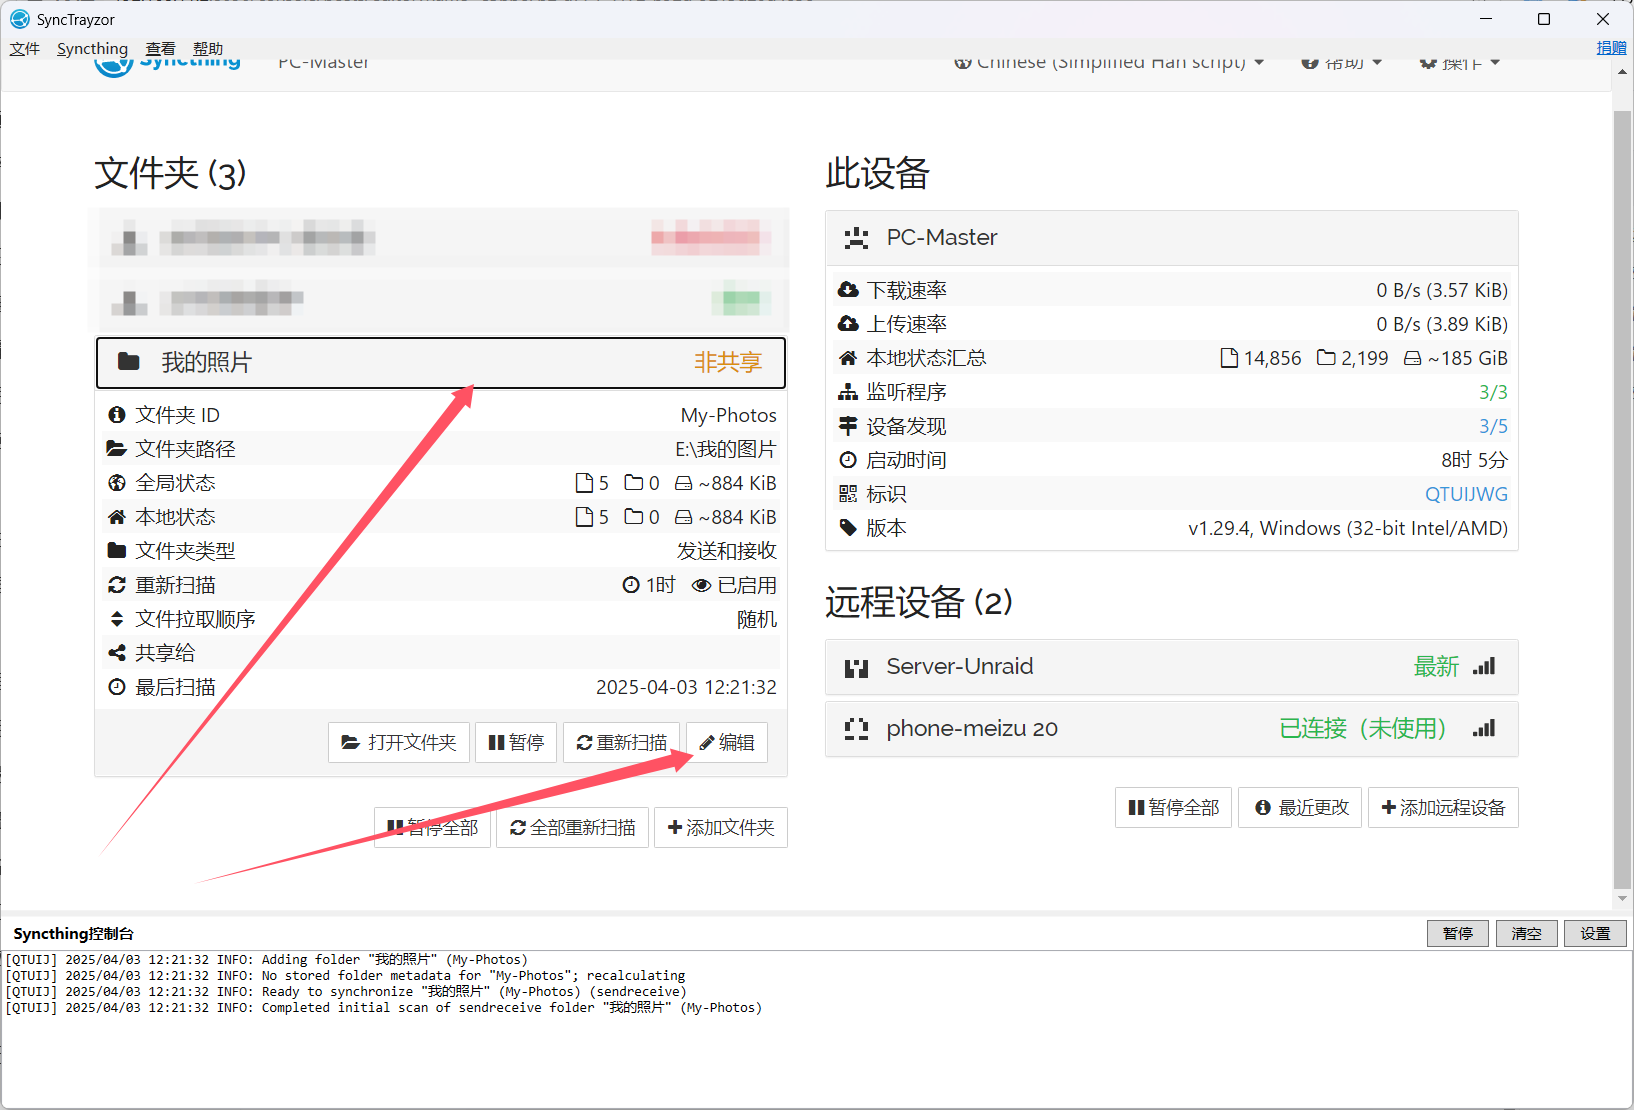Open the Chinese language dropdown
Image resolution: width=1634 pixels, height=1110 pixels.
1110,63
